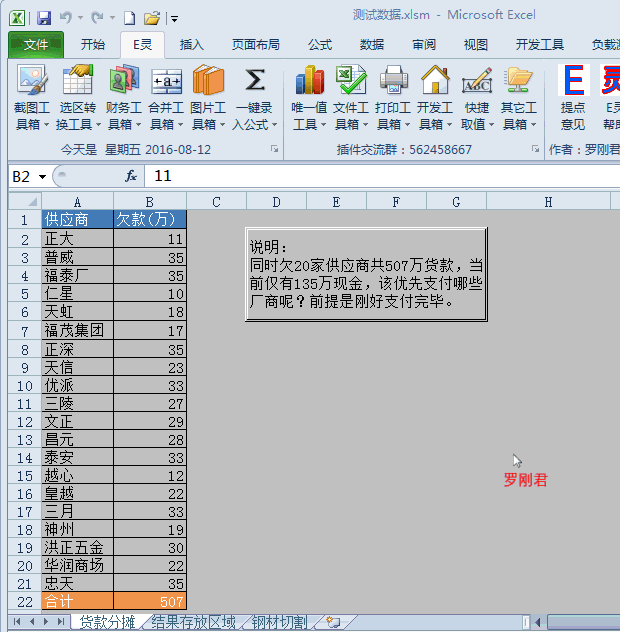Expand the customize quick access toolbar arrow
This screenshot has width=620, height=632.
click(x=174, y=19)
